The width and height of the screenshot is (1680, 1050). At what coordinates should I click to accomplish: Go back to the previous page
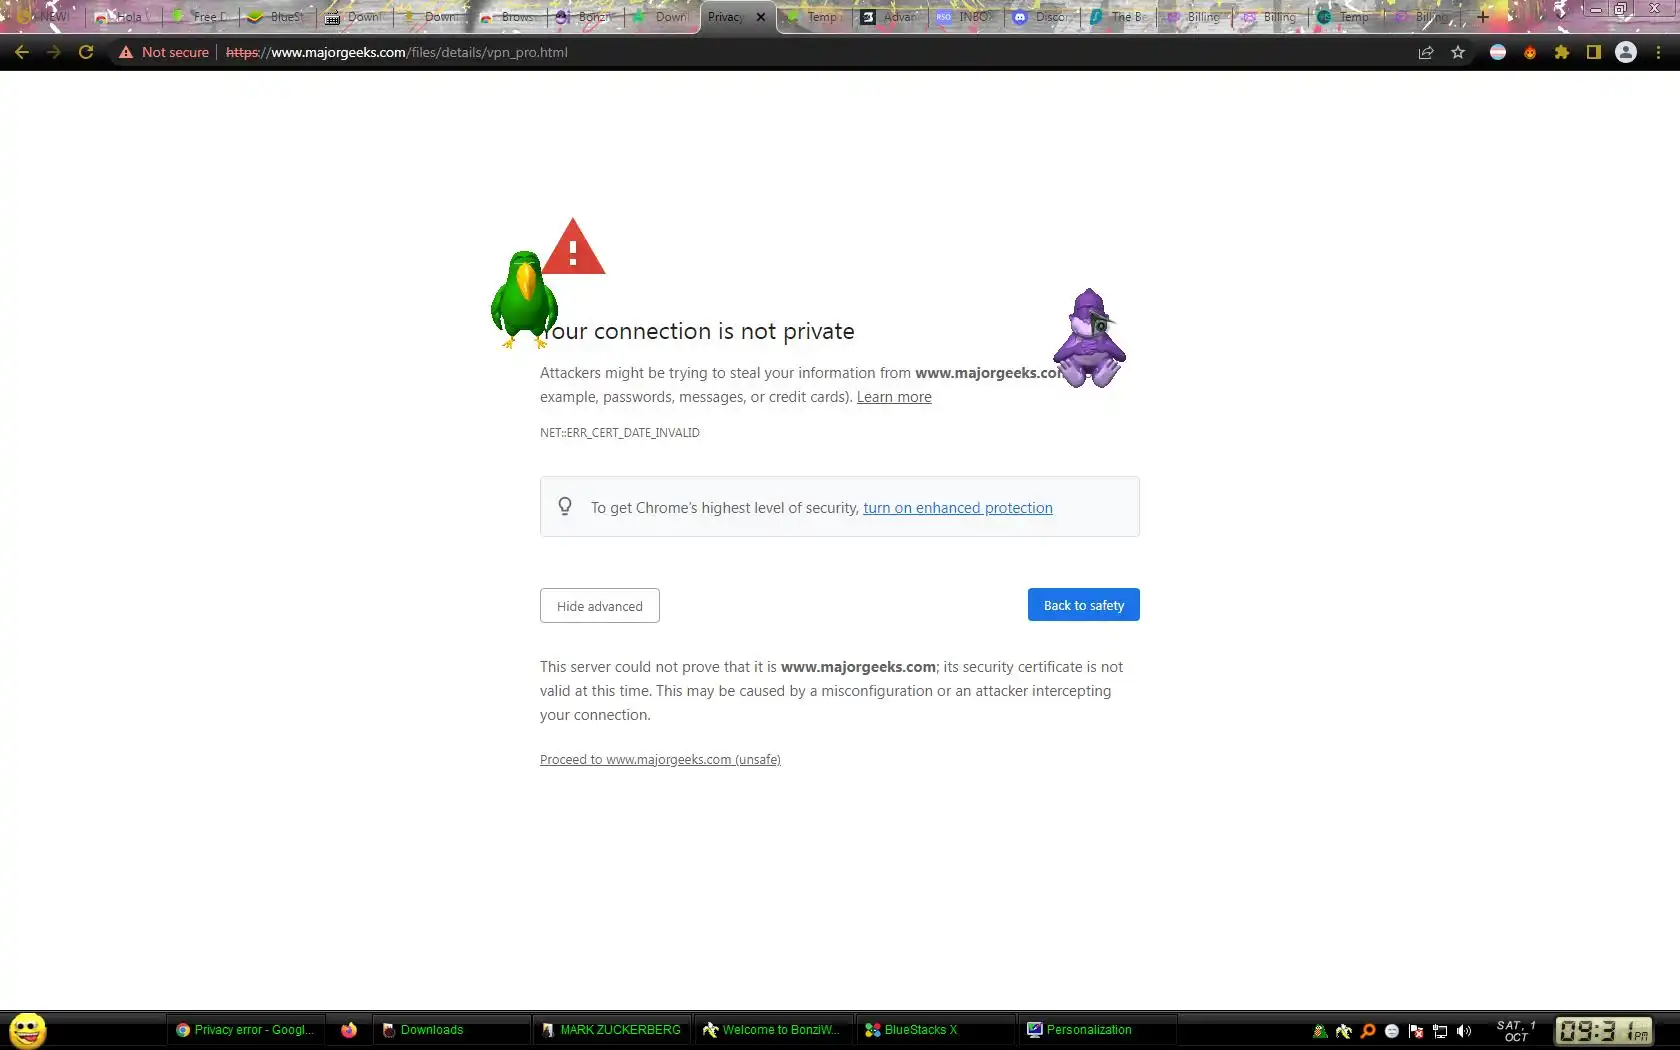coord(22,52)
